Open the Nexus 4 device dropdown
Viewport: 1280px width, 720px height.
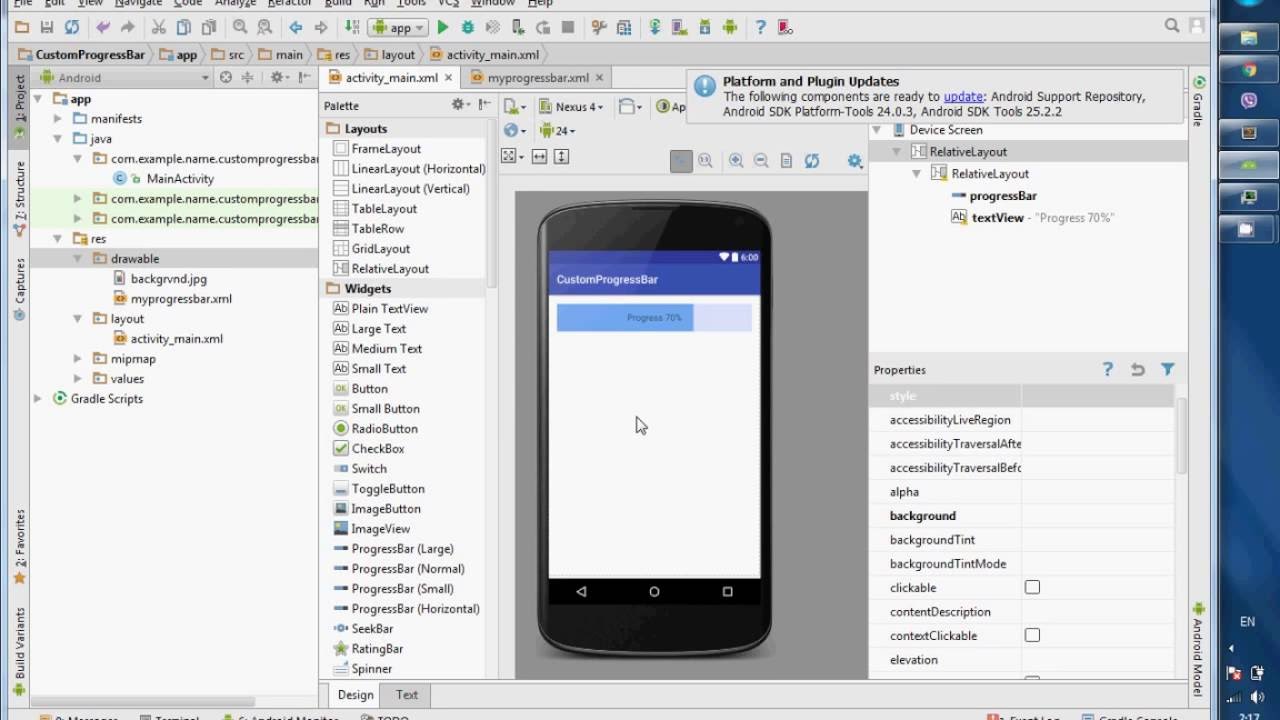[571, 107]
